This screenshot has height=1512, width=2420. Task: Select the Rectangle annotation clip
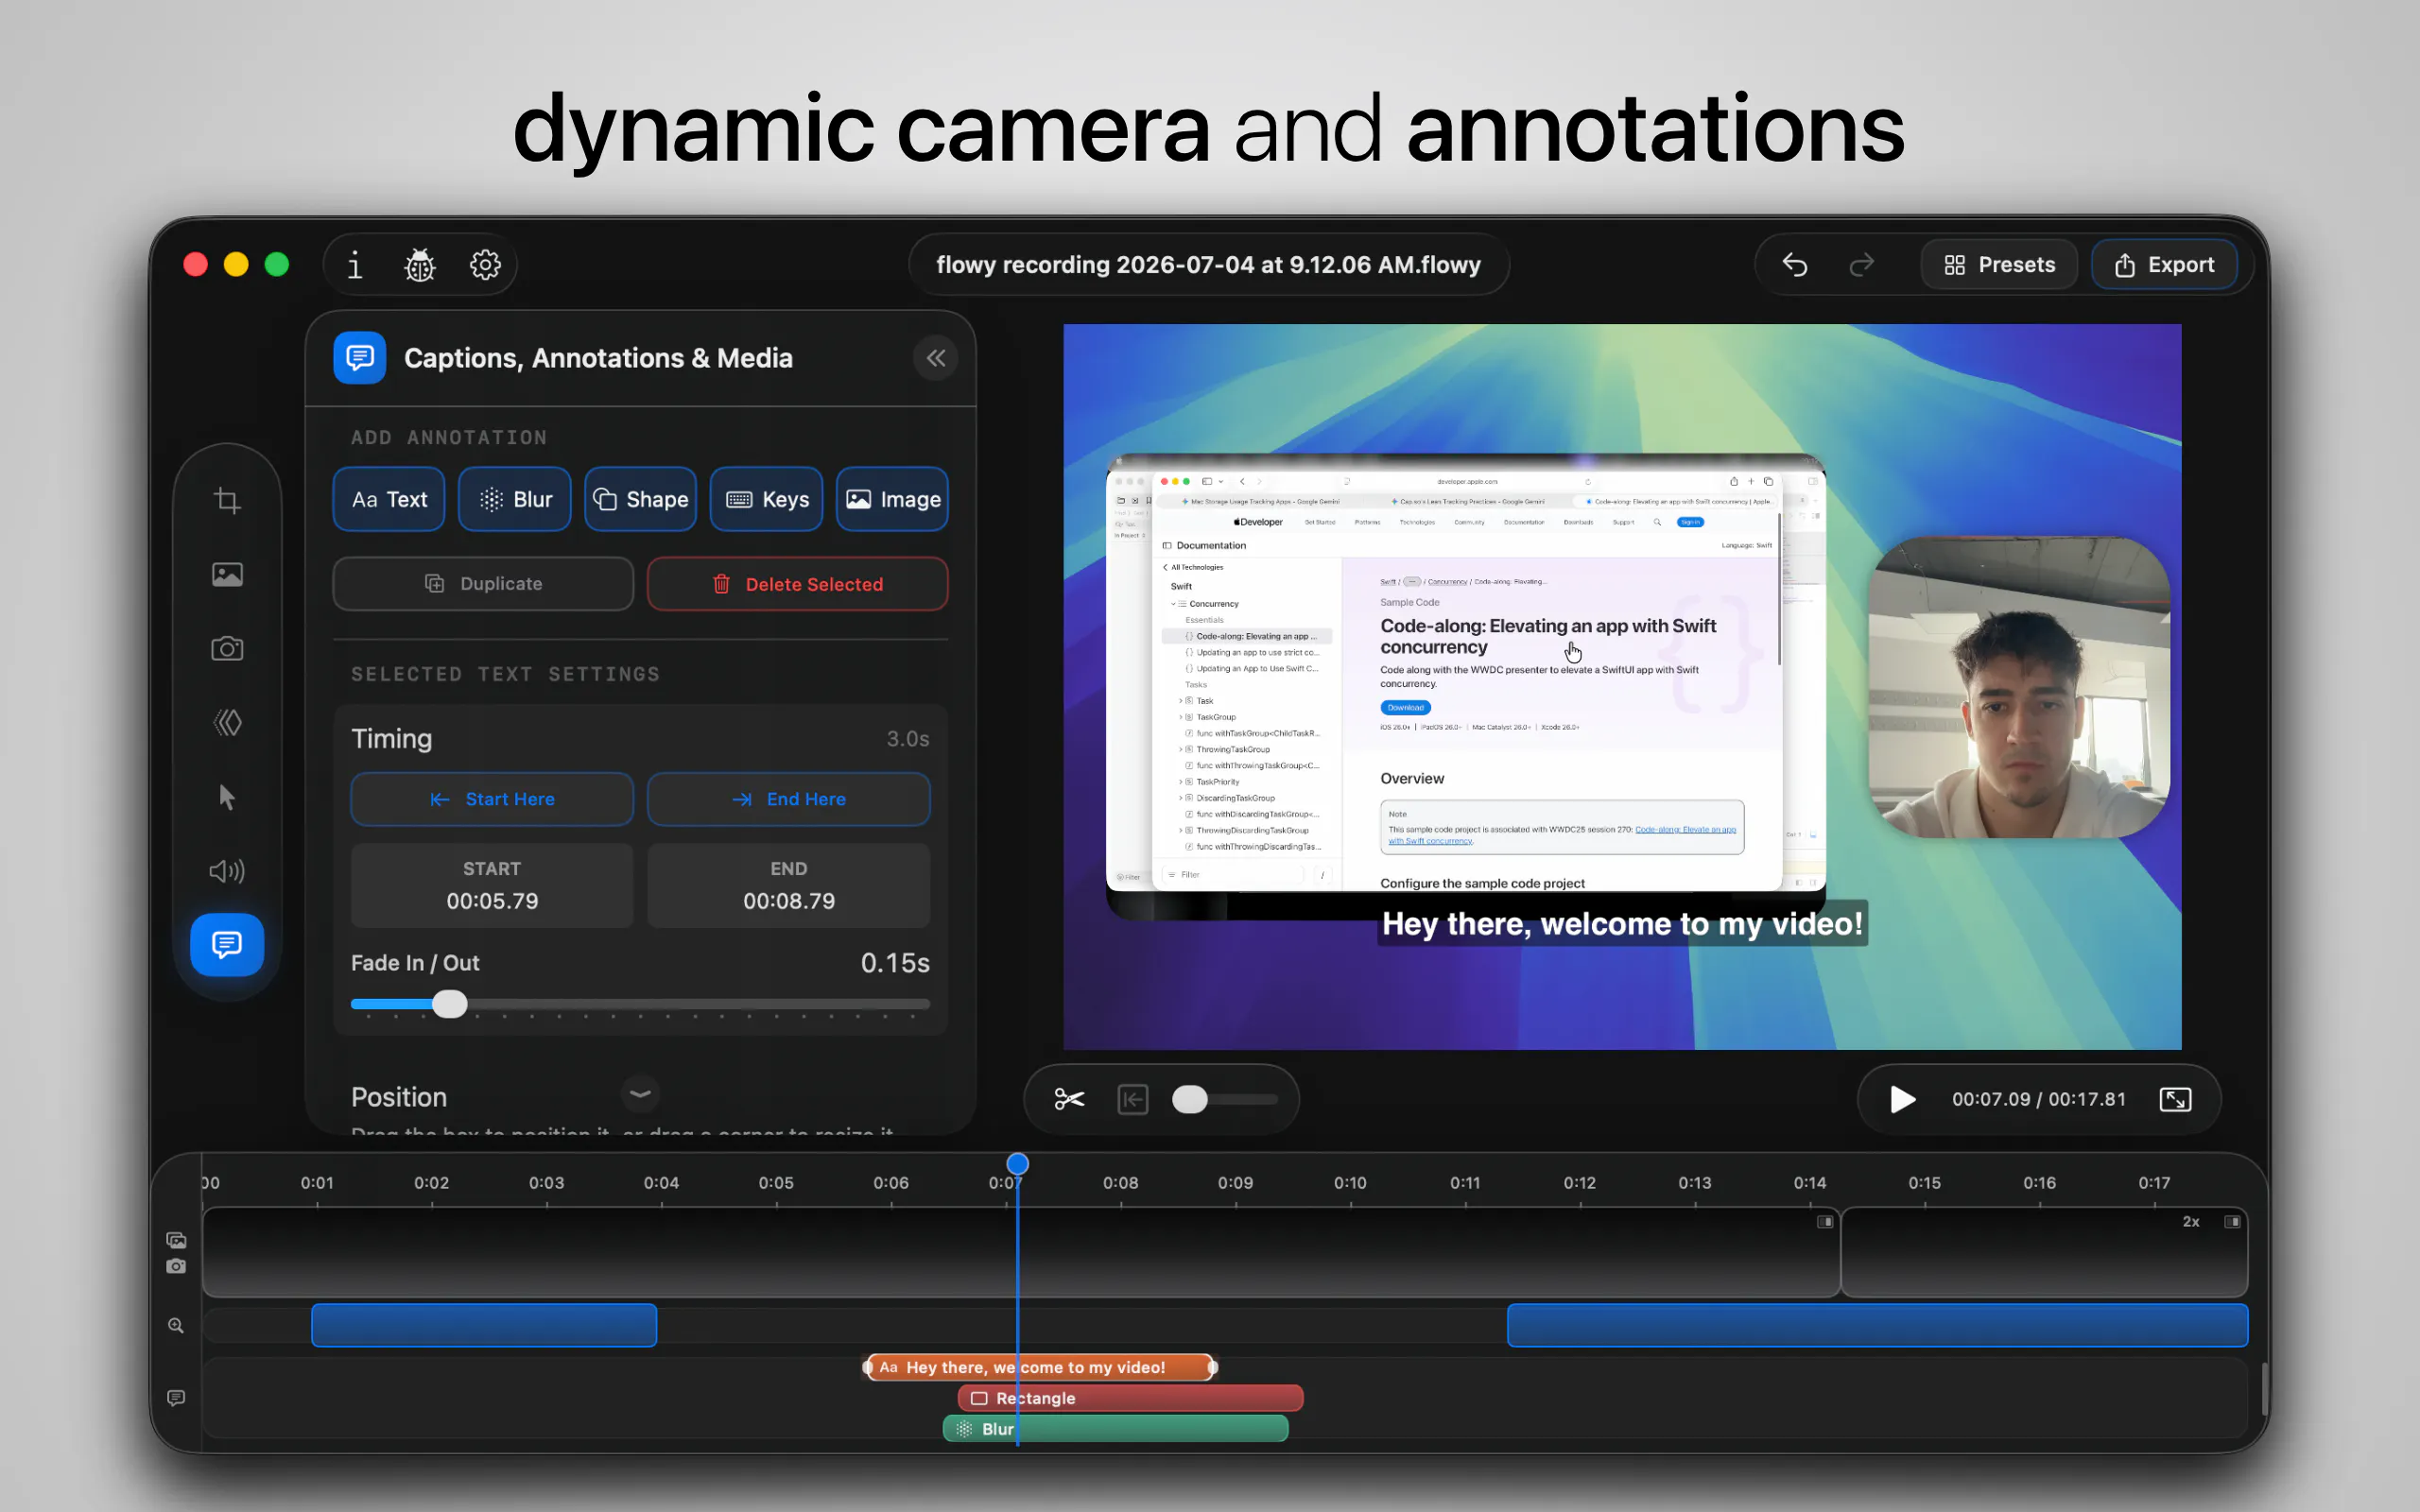coord(1130,1398)
